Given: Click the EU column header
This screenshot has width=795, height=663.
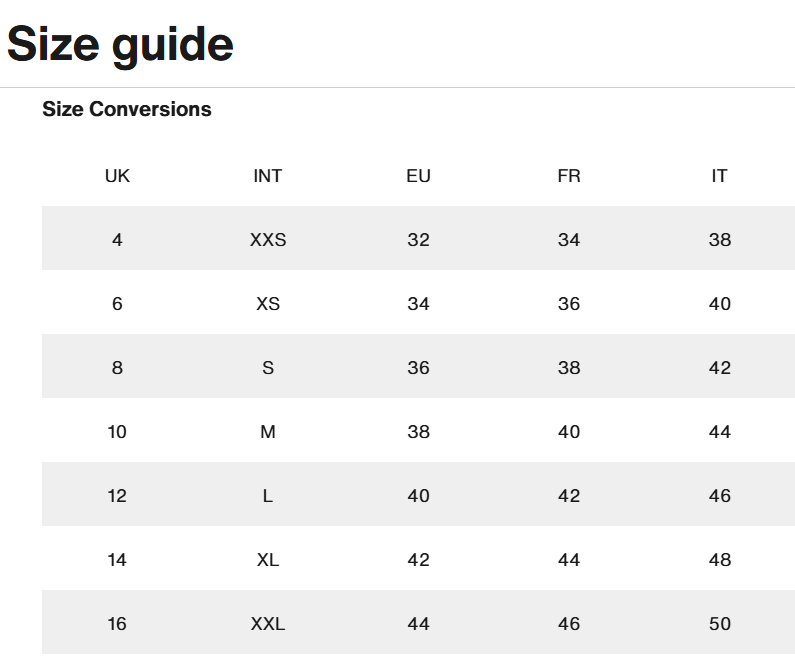Looking at the screenshot, I should pos(418,176).
